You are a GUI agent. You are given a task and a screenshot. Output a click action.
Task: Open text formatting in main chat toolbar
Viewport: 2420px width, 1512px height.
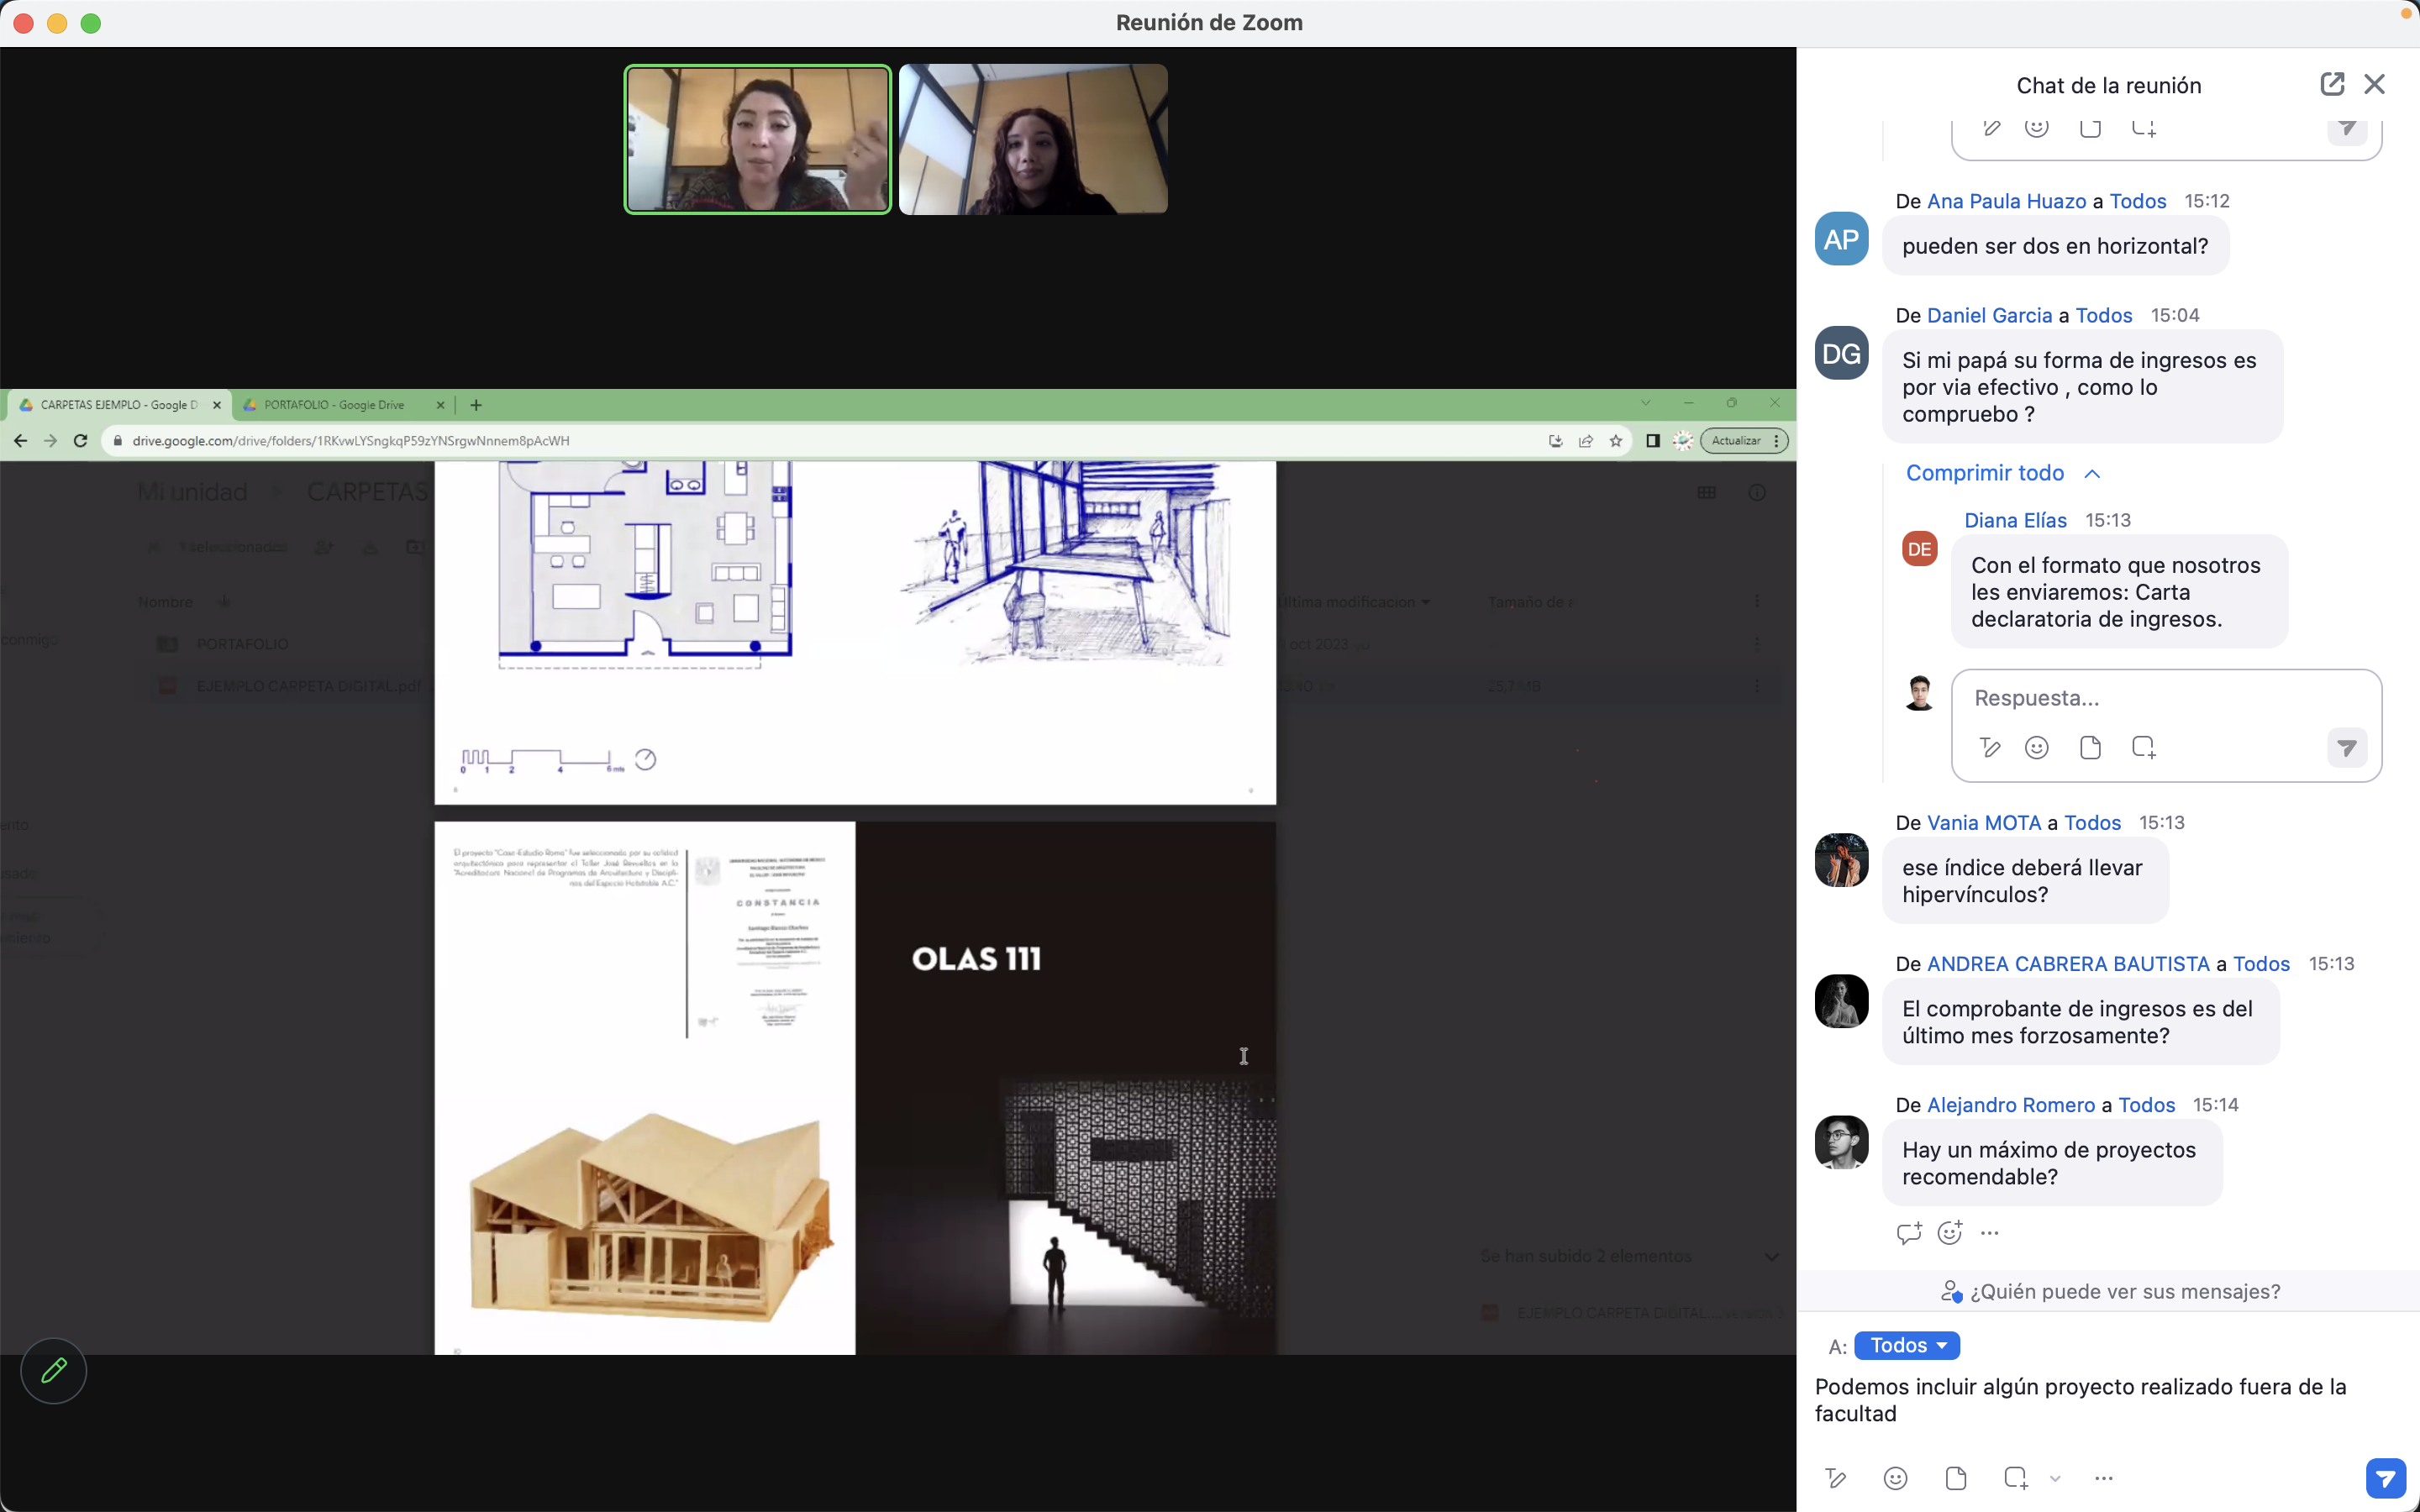pyautogui.click(x=1835, y=1478)
